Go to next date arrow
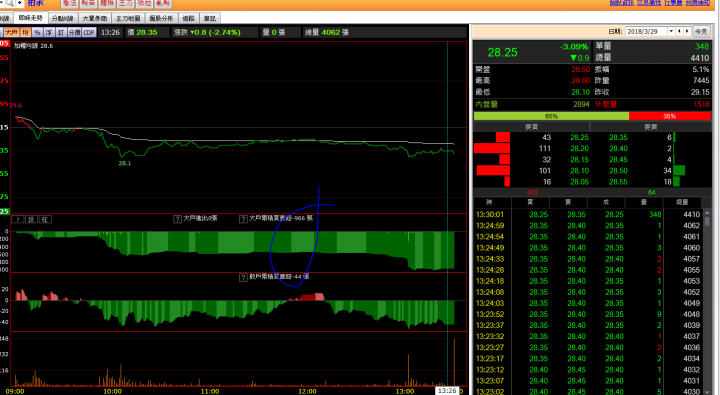The height and width of the screenshot is (395, 720). [687, 31]
